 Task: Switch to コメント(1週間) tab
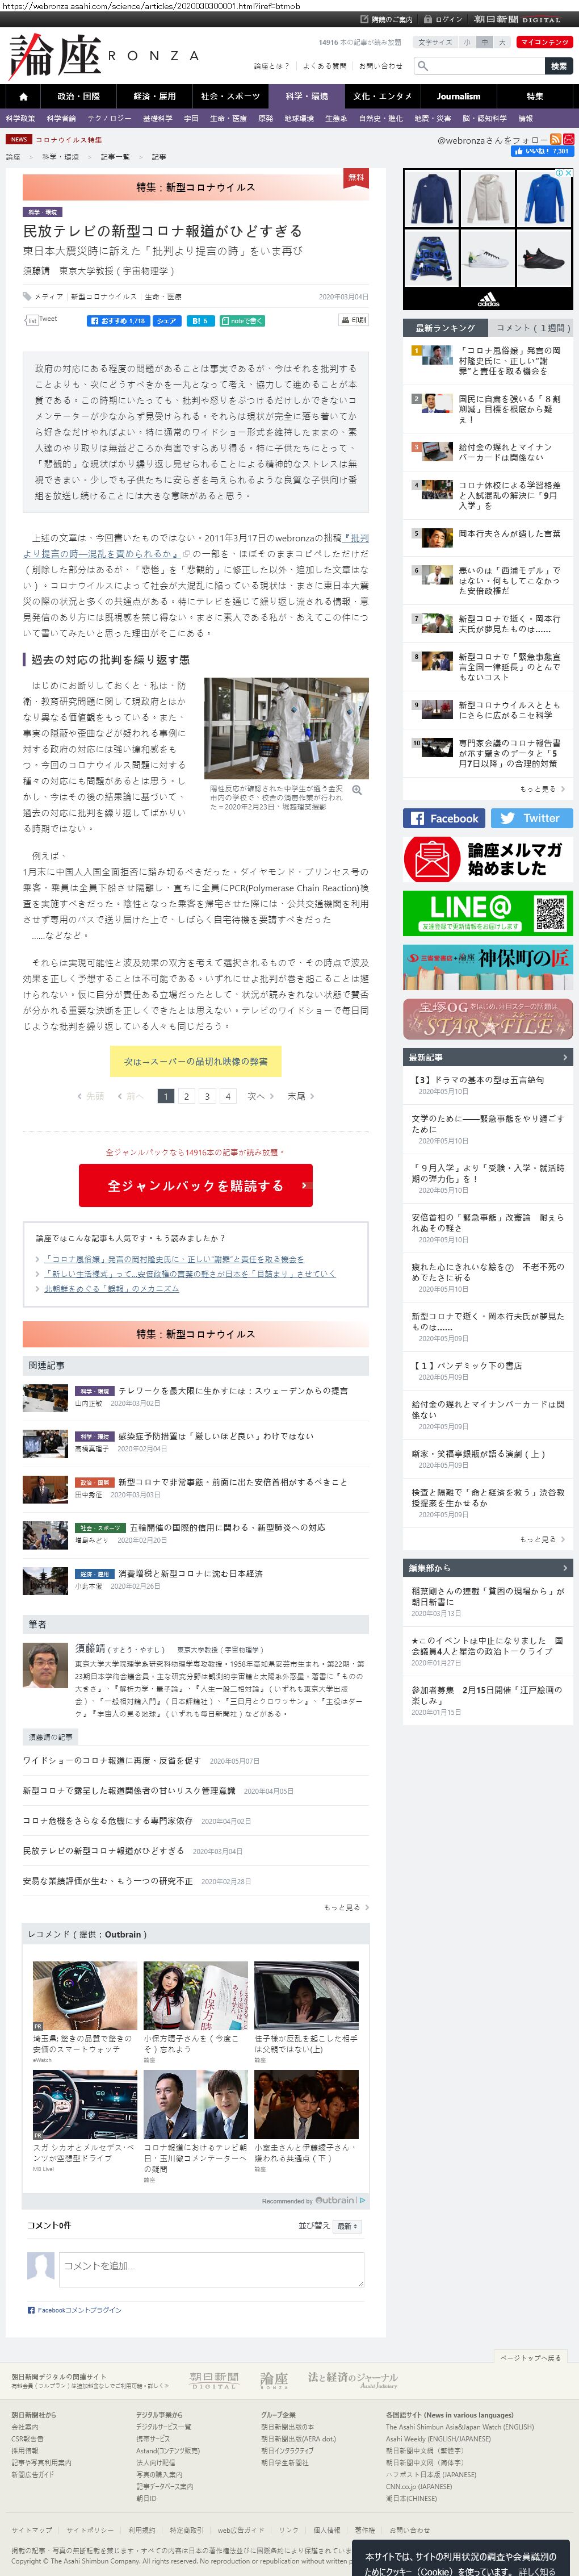530,328
